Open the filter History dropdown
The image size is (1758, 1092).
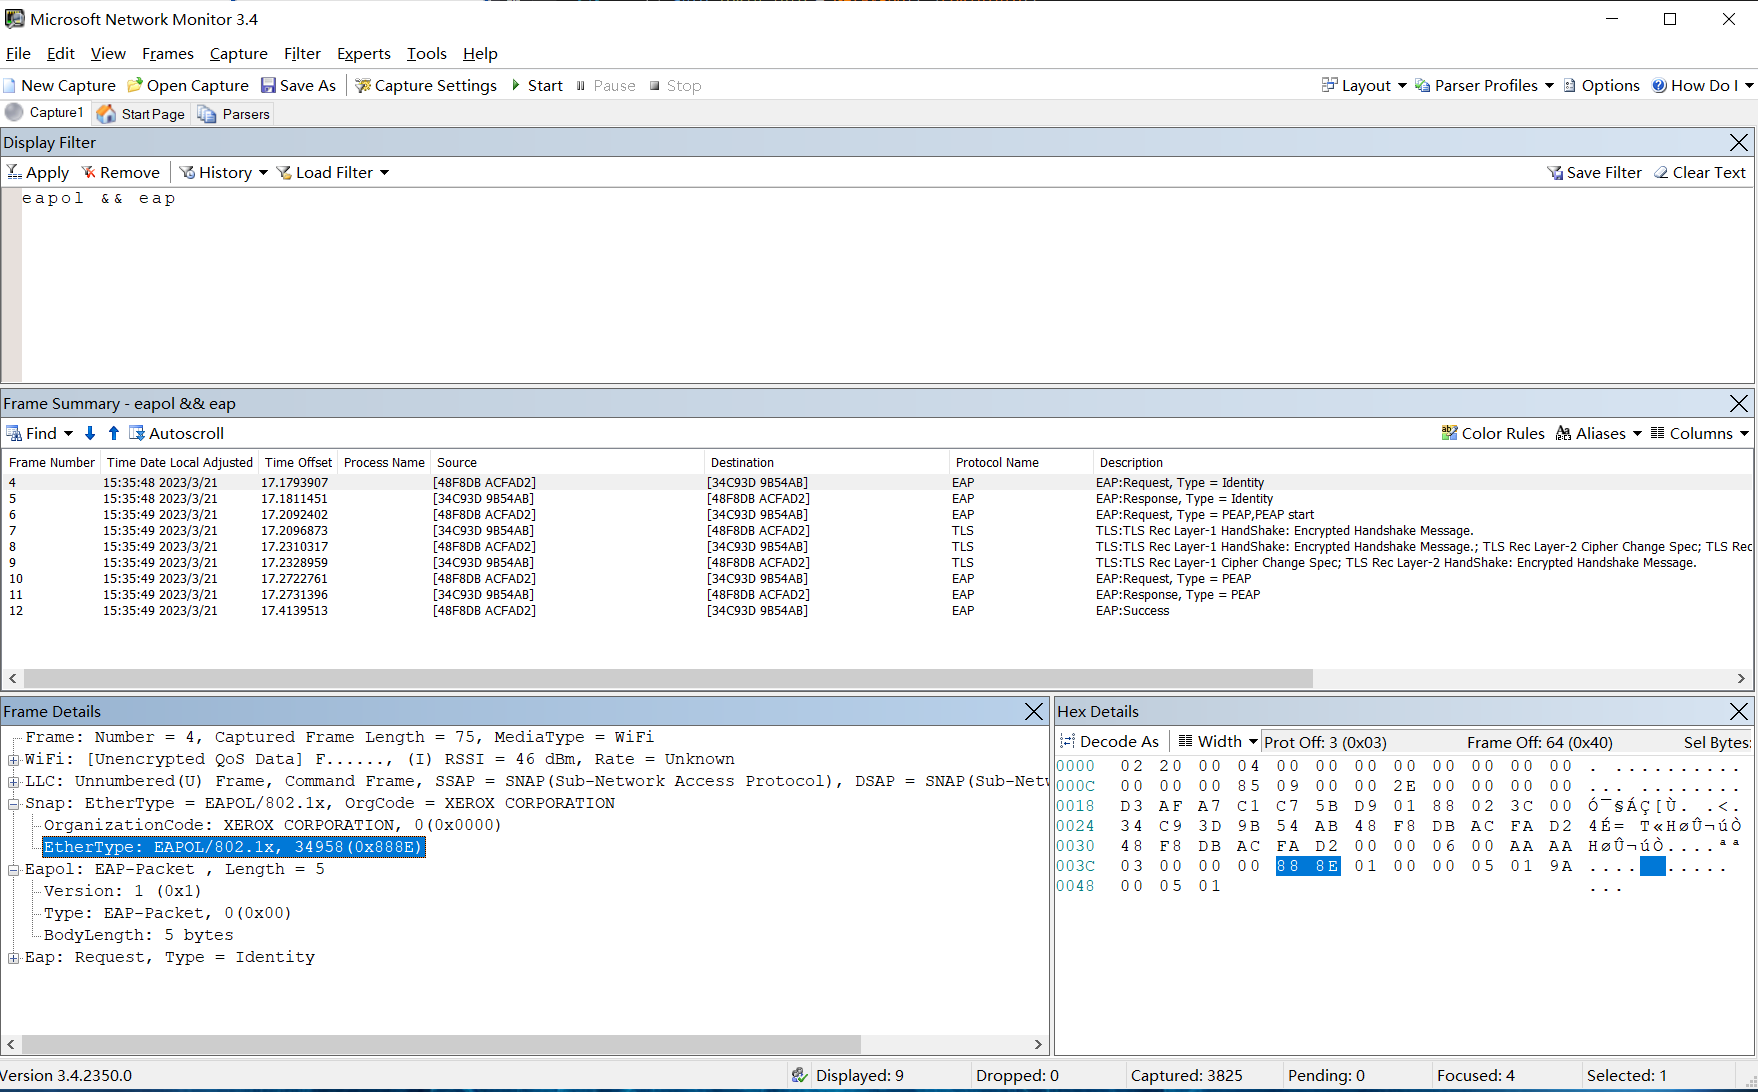[223, 173]
